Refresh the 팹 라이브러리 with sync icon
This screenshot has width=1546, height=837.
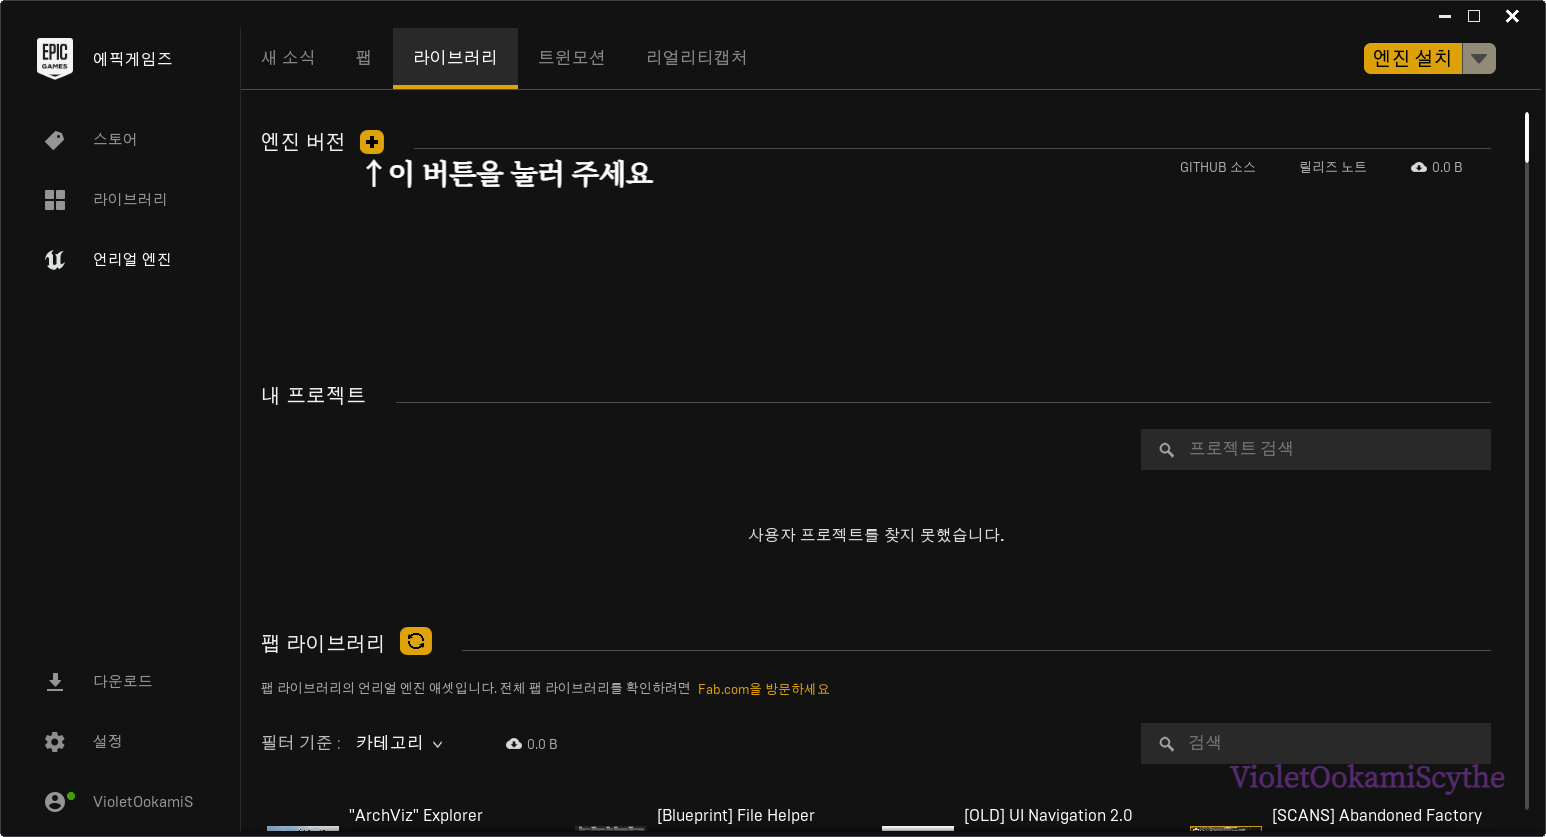(x=416, y=641)
